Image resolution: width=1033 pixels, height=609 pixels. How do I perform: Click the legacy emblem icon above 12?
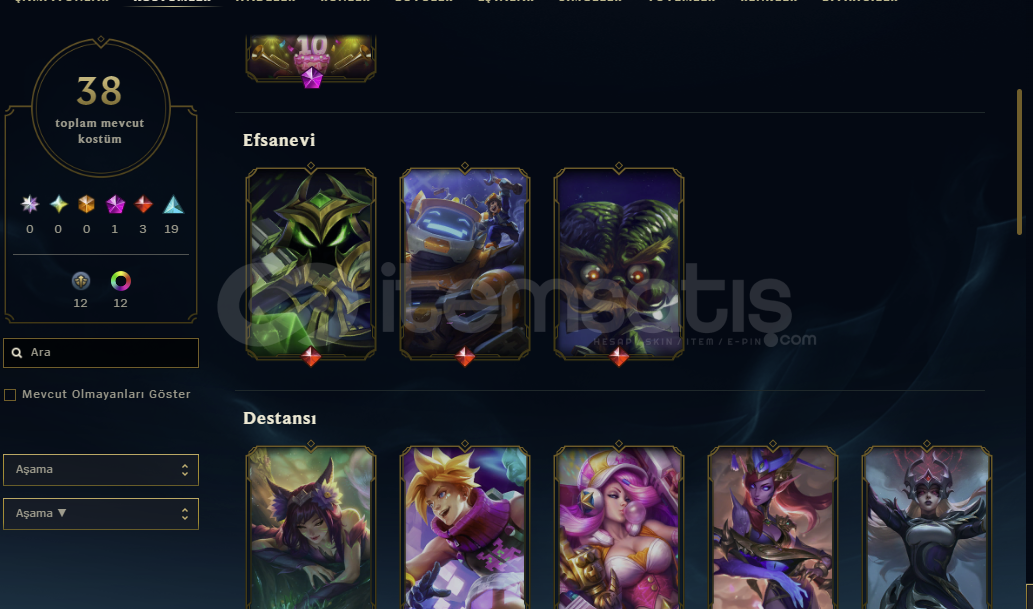[80, 281]
